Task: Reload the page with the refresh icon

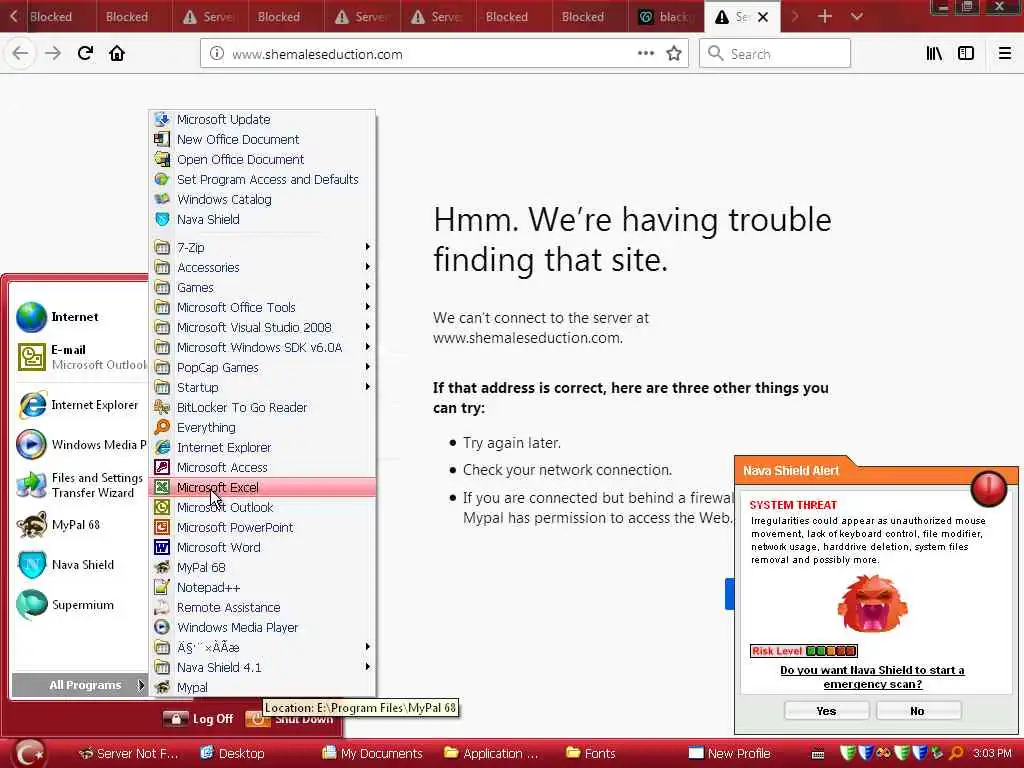Action: [85, 53]
